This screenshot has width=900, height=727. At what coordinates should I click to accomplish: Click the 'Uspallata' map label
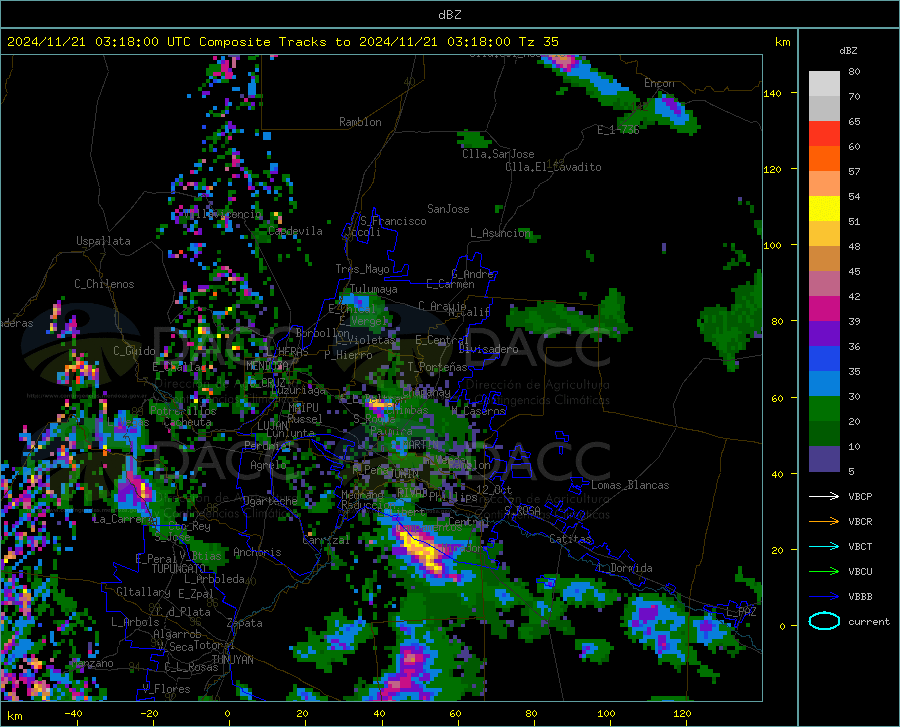103,242
